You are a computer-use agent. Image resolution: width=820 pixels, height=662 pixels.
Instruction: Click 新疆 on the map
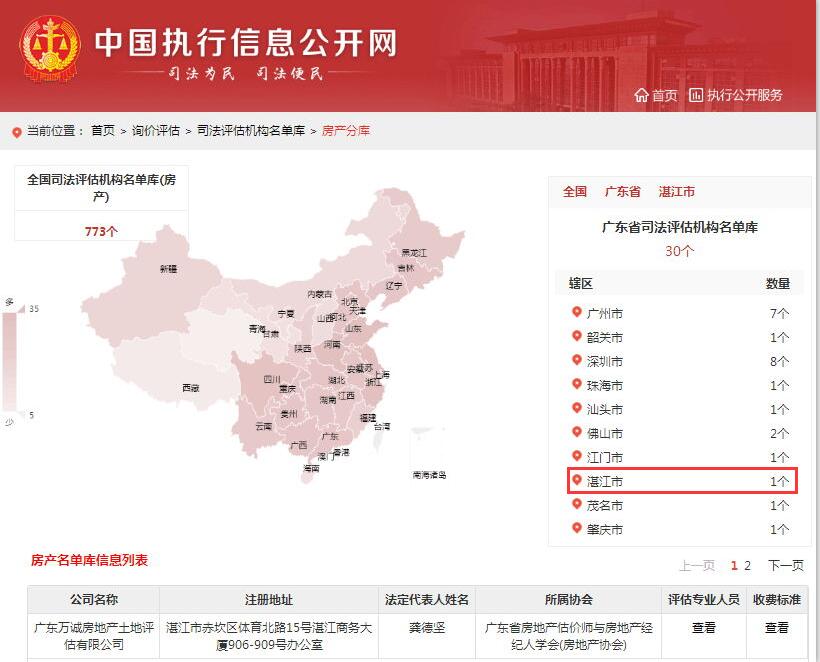click(x=168, y=269)
